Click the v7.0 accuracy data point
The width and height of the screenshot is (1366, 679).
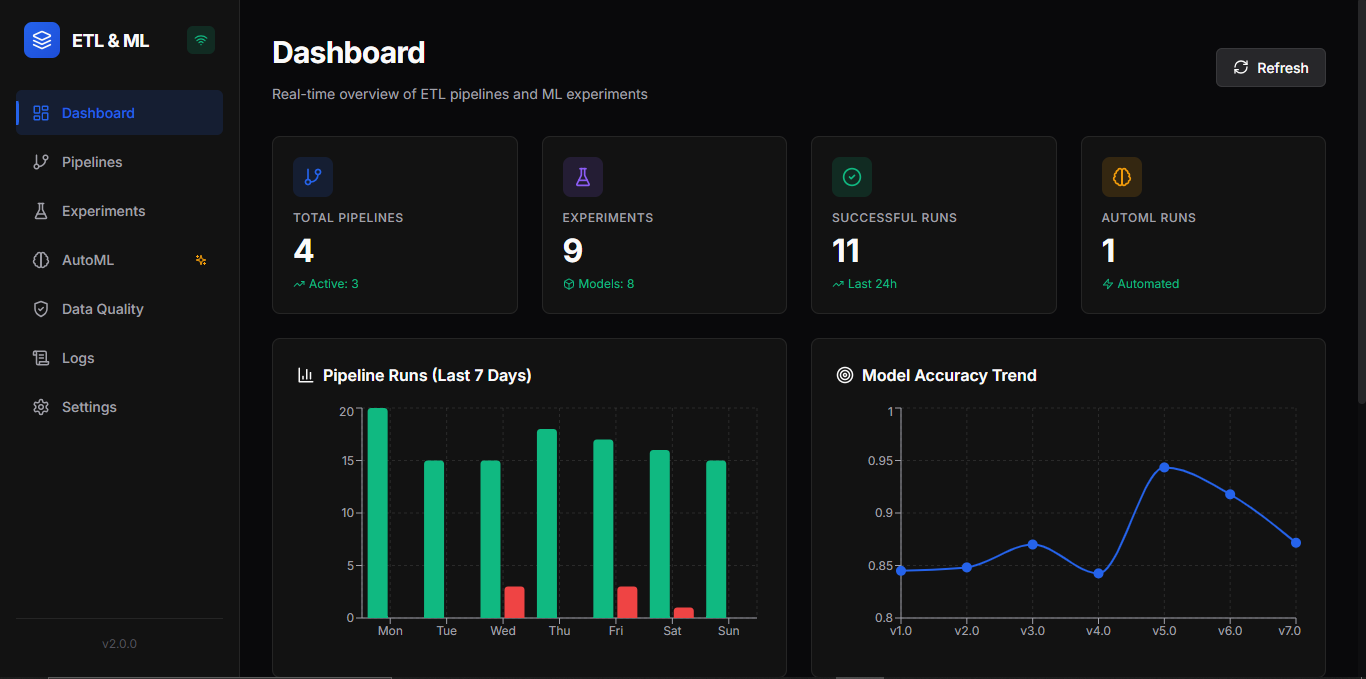click(1296, 542)
